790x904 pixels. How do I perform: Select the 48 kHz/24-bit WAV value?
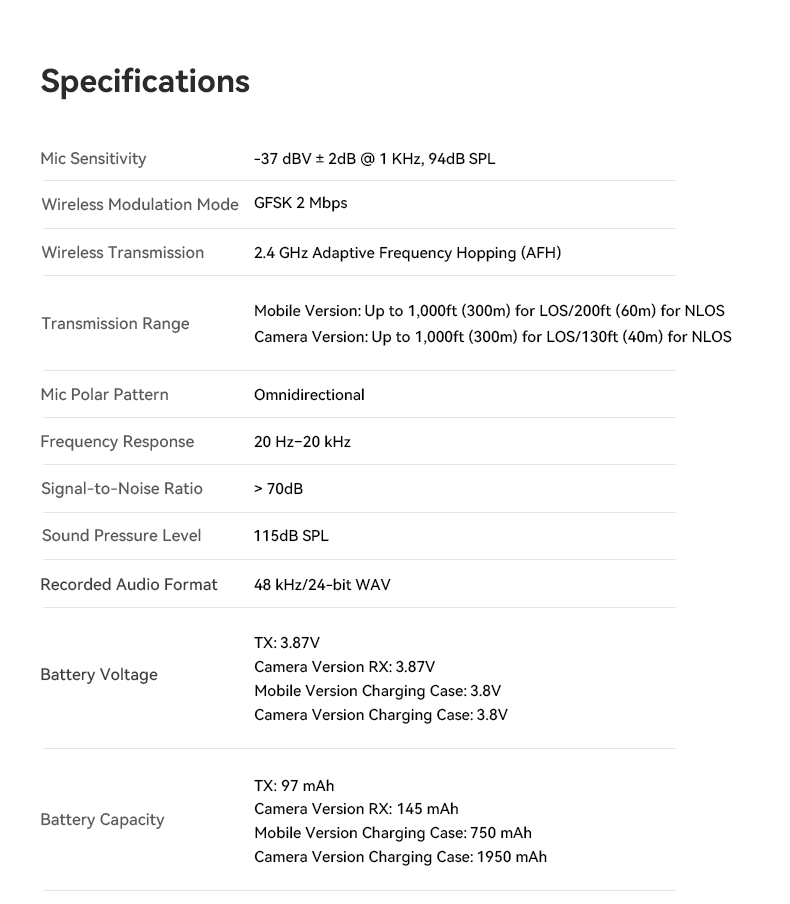pos(322,584)
